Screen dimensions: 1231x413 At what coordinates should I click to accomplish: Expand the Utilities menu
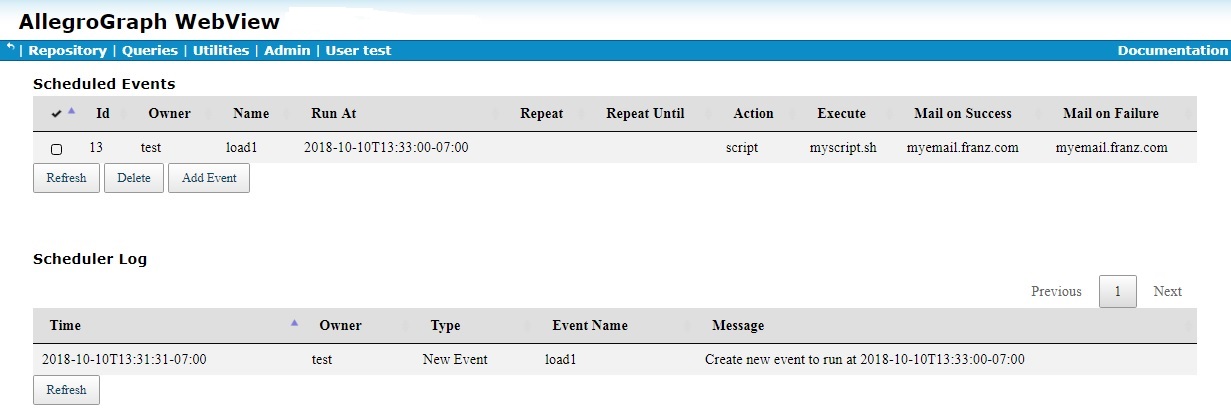pyautogui.click(x=220, y=50)
